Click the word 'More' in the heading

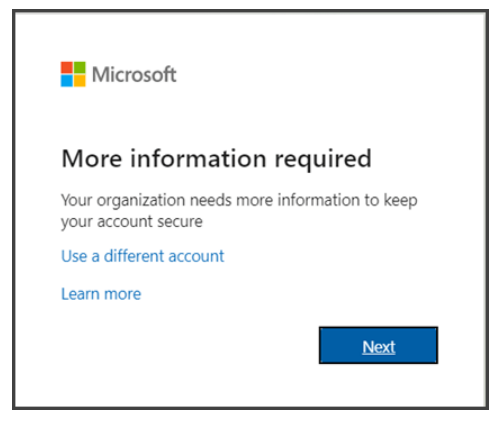92,159
